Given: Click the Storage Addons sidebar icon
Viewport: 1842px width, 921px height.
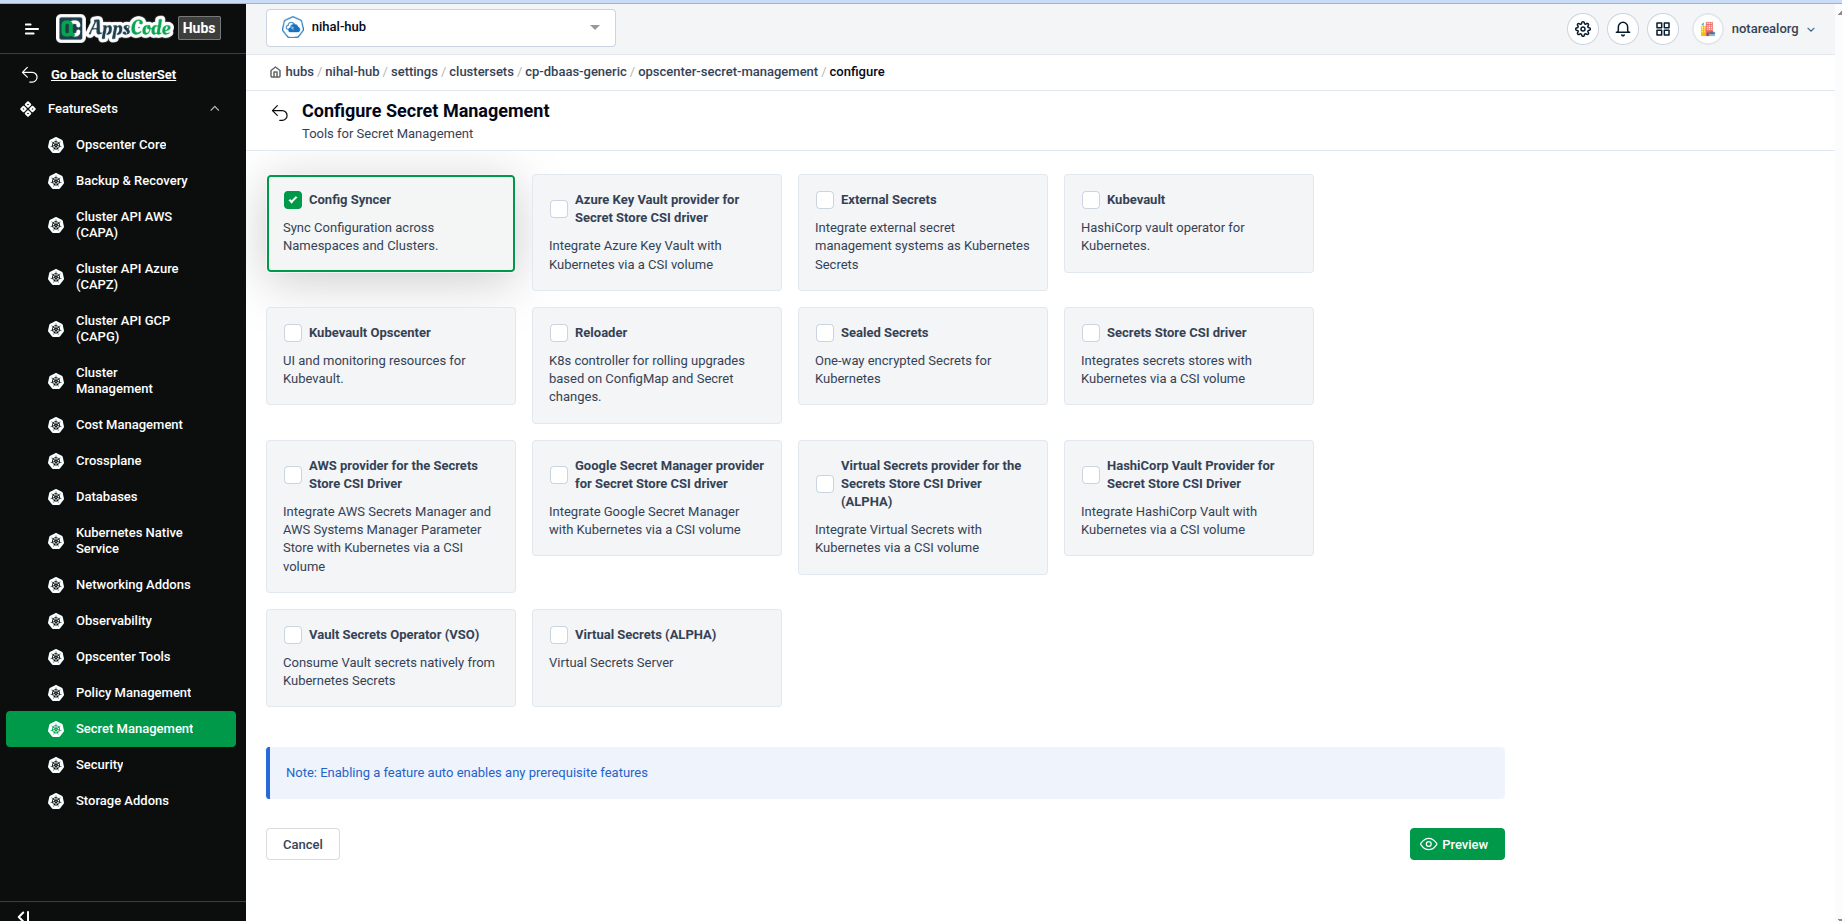Looking at the screenshot, I should click(56, 801).
